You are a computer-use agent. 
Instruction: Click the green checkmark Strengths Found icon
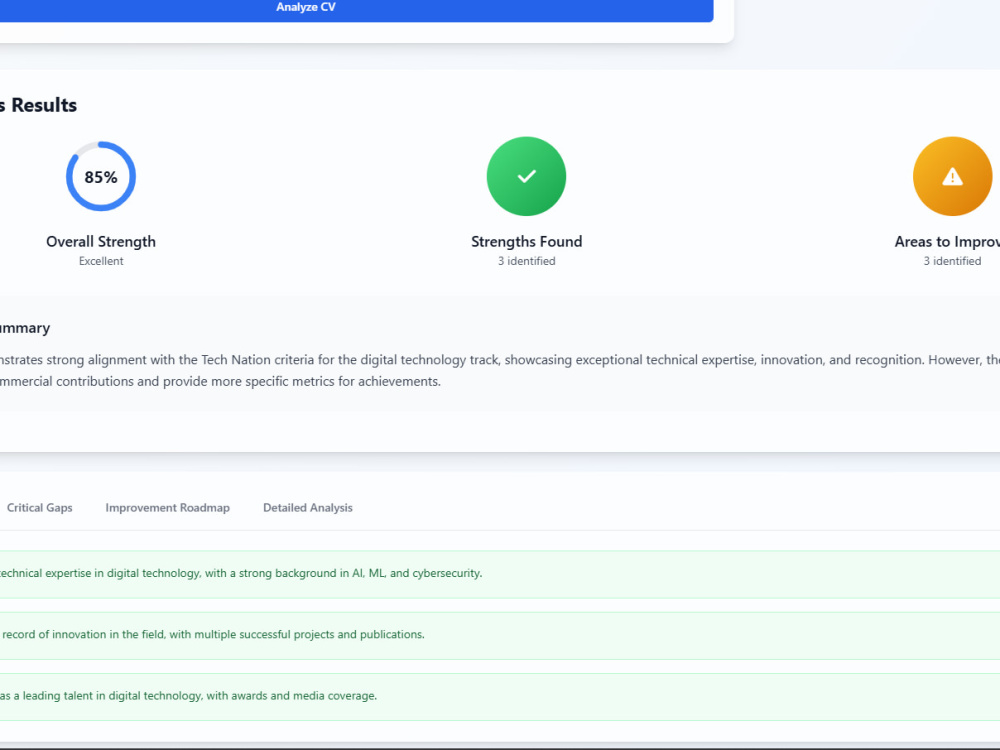526,176
